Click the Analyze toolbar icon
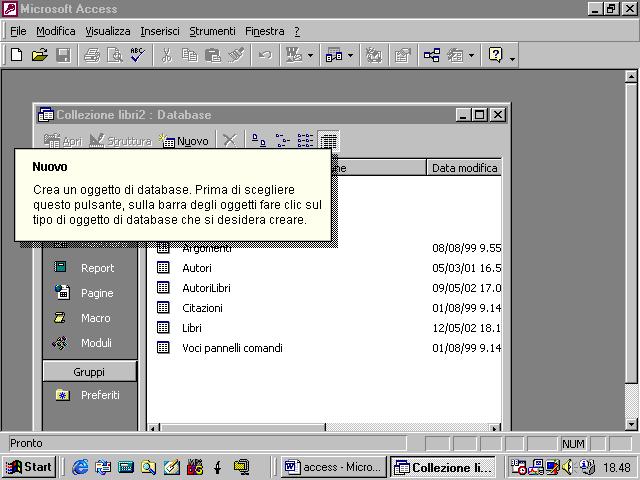Screen dimensions: 640x480 [x=334, y=55]
